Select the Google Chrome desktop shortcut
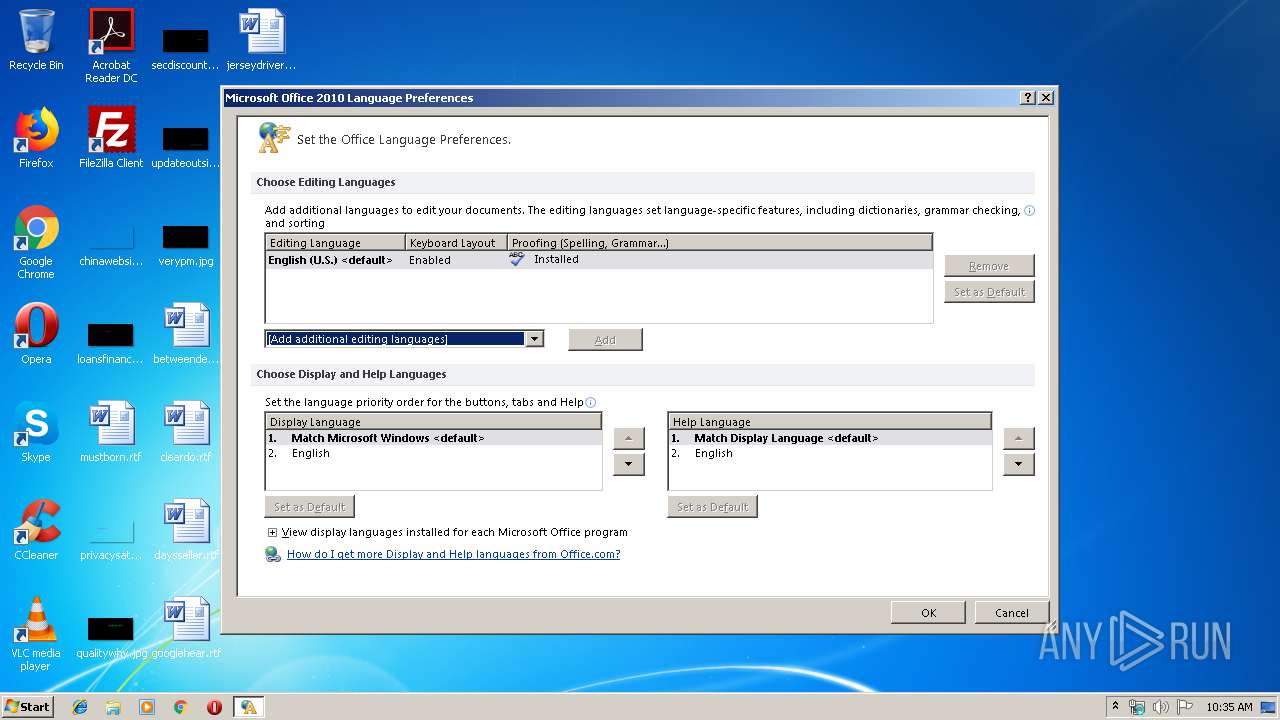 (x=36, y=242)
